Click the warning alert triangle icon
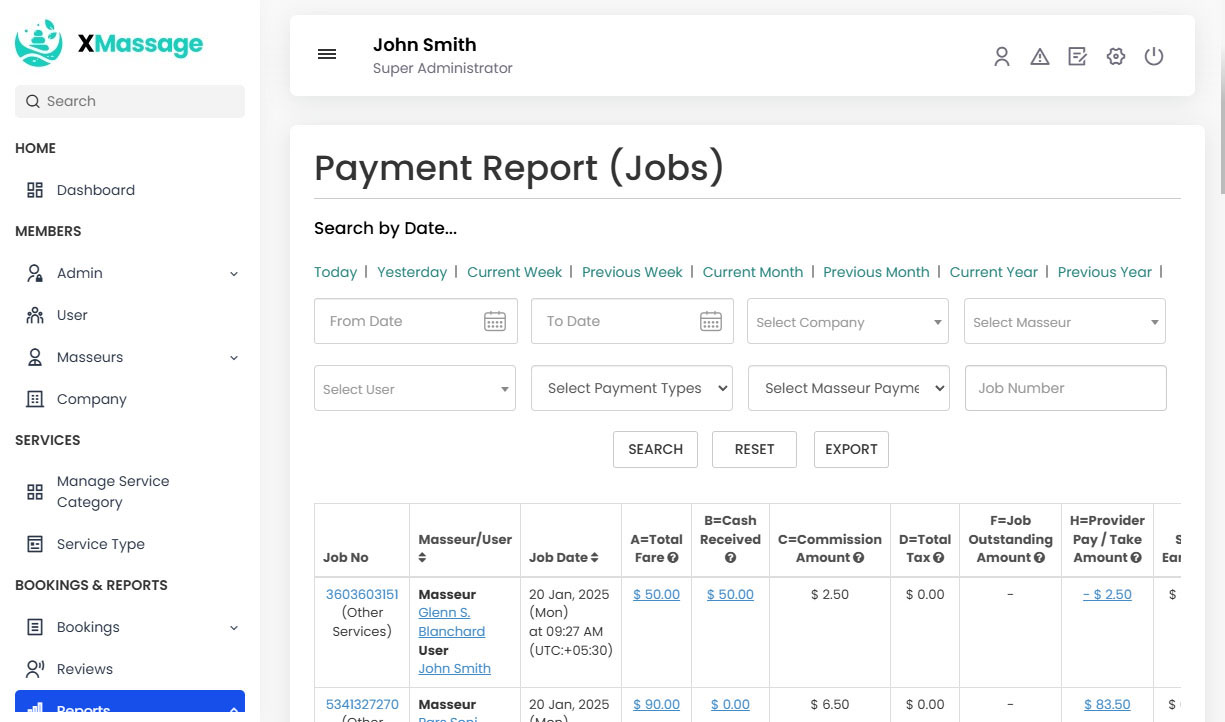The height and width of the screenshot is (722, 1225). coord(1040,57)
